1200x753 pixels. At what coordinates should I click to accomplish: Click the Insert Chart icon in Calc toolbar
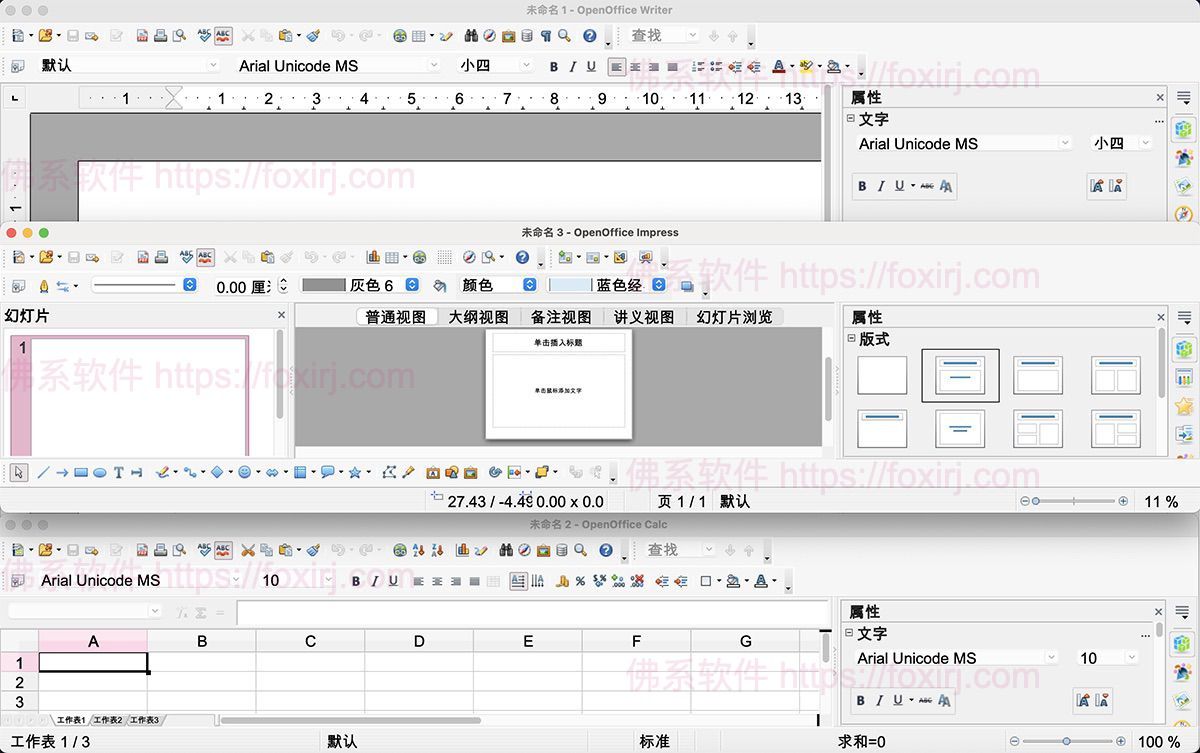pos(463,550)
